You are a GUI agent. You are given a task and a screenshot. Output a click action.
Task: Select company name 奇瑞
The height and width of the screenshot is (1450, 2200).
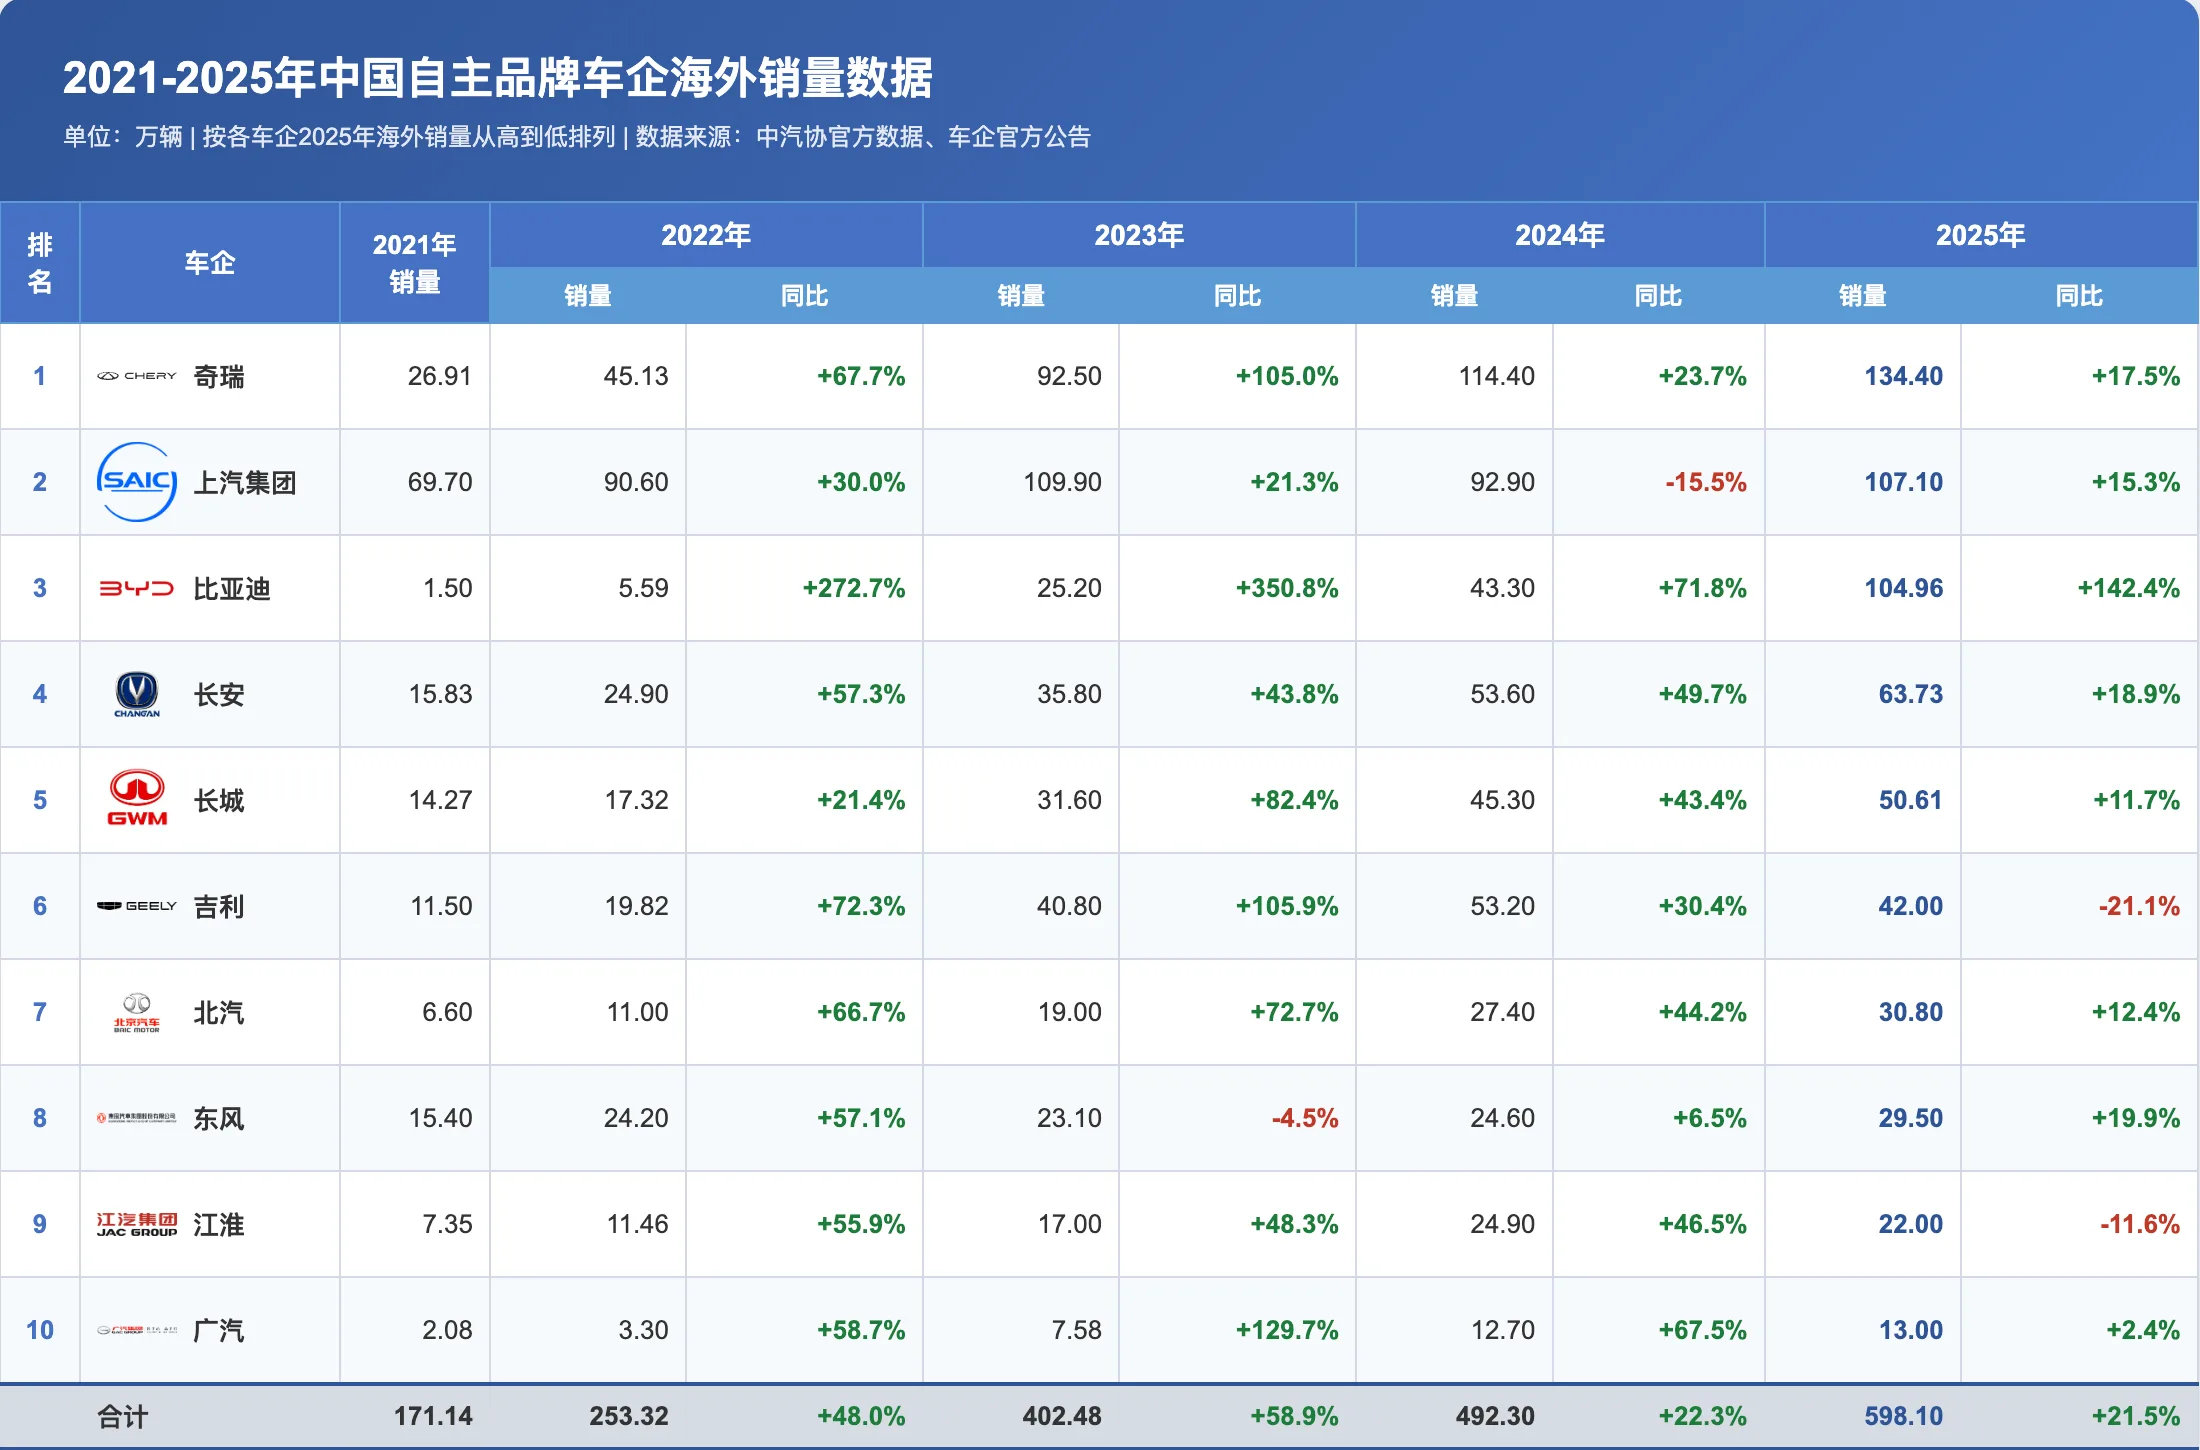tap(219, 377)
